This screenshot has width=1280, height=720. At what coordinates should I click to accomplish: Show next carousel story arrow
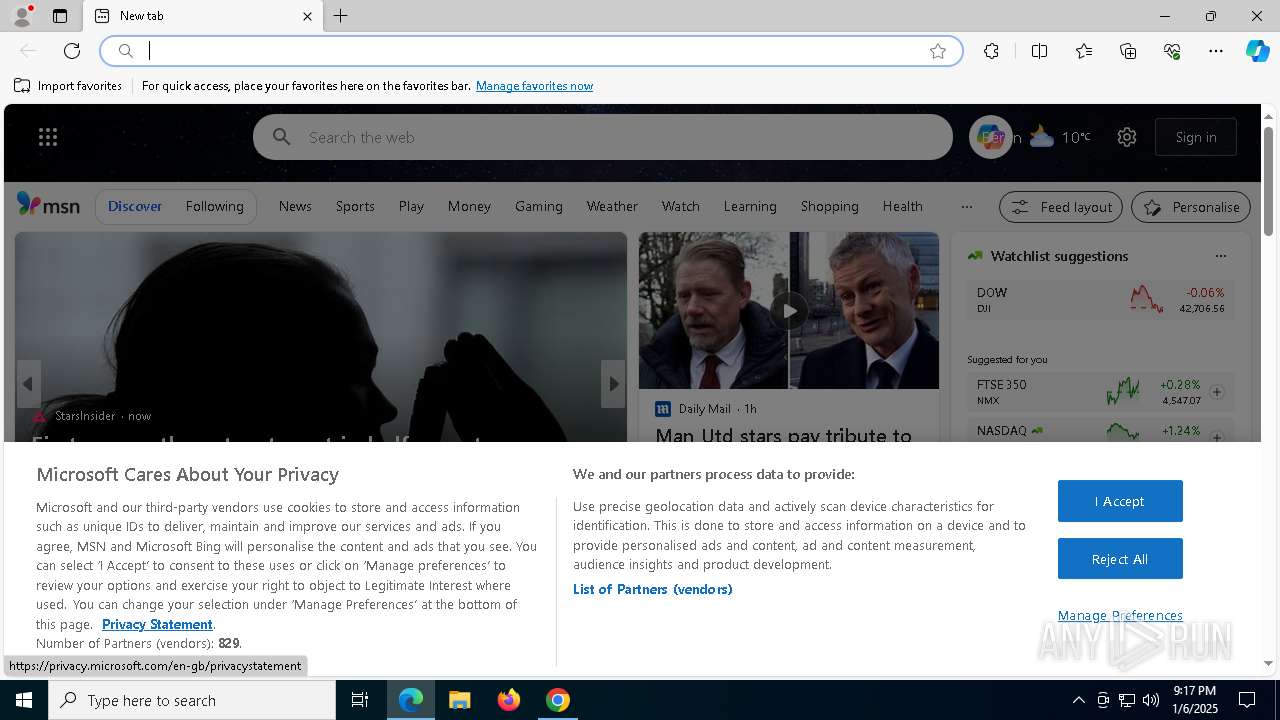[613, 384]
